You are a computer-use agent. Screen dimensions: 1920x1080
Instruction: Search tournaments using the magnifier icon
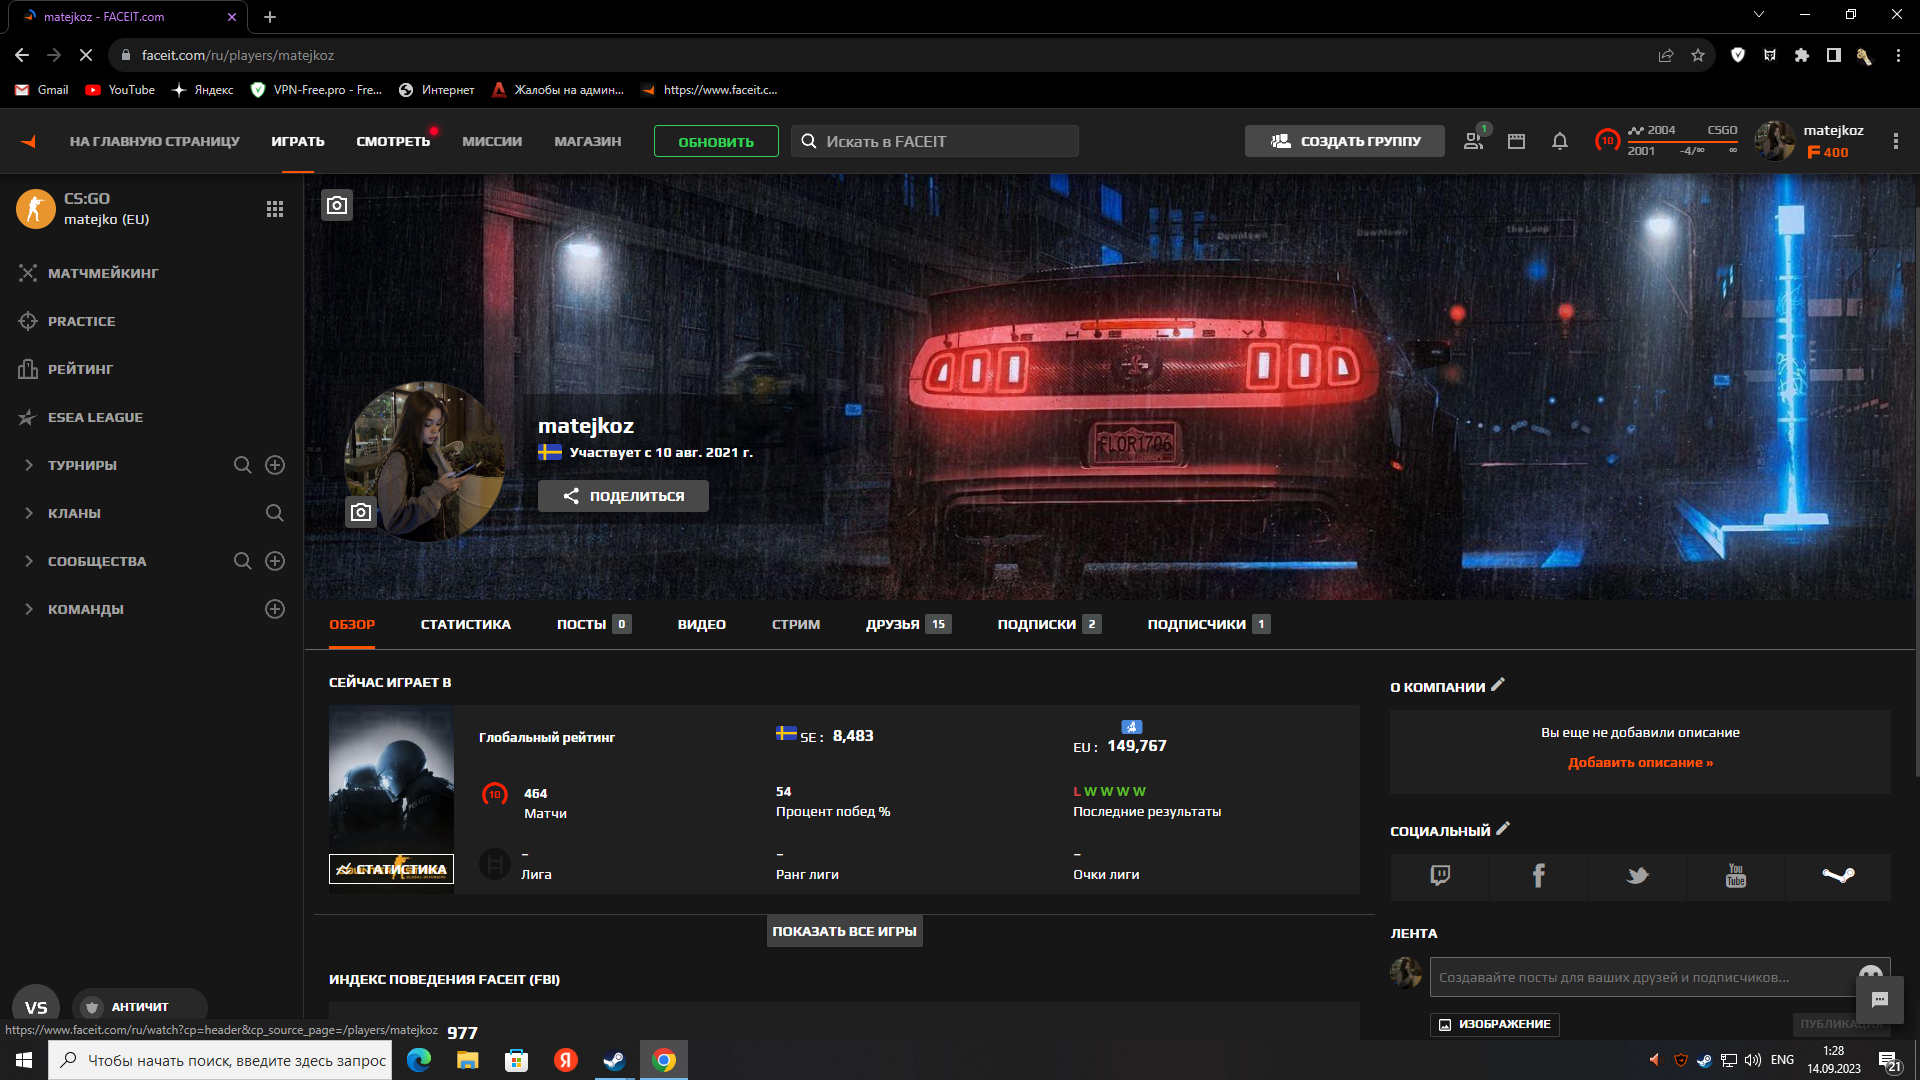[242, 465]
